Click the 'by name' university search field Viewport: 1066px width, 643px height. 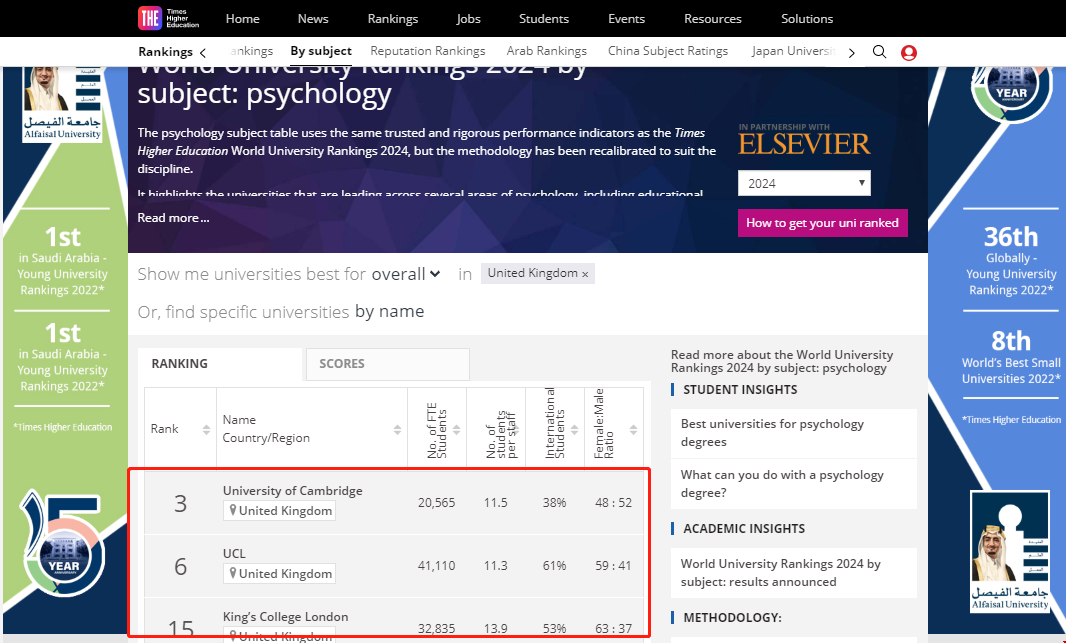coord(389,312)
